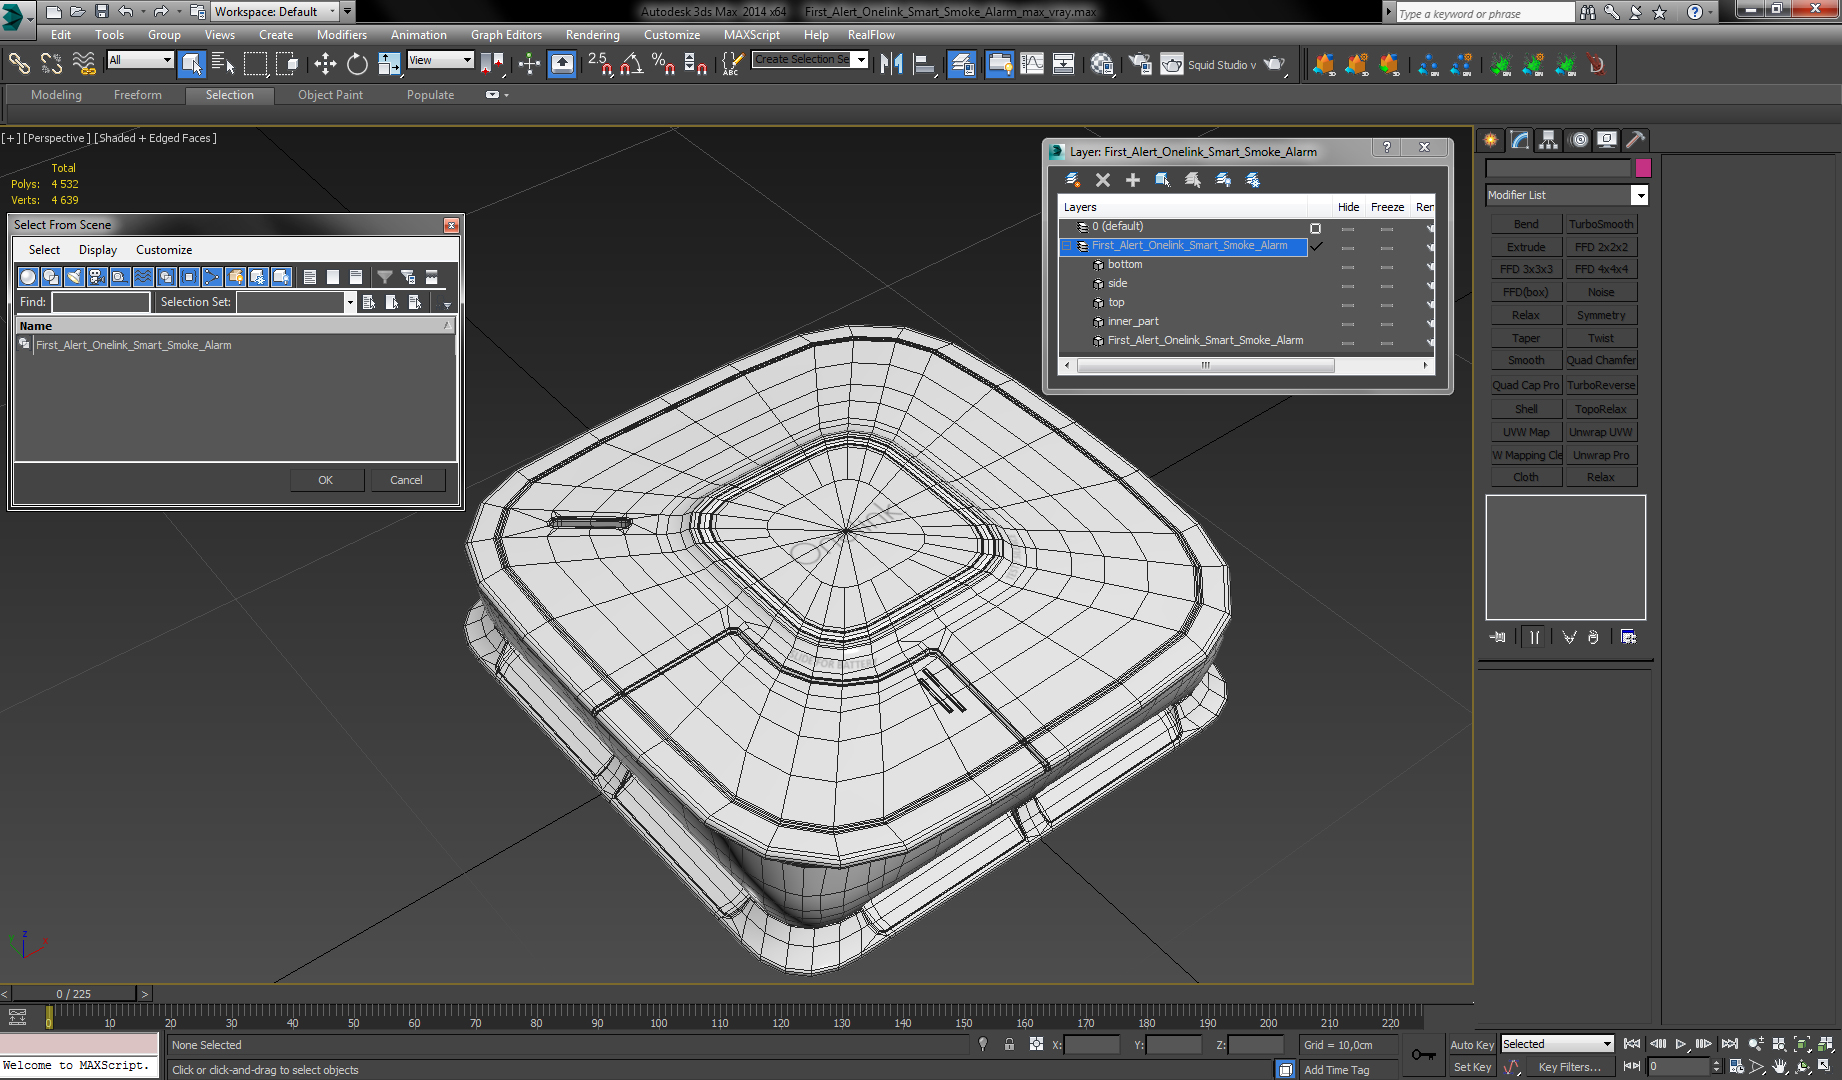Click the Mirror tool icon
The width and height of the screenshot is (1842, 1080).
[x=891, y=65]
